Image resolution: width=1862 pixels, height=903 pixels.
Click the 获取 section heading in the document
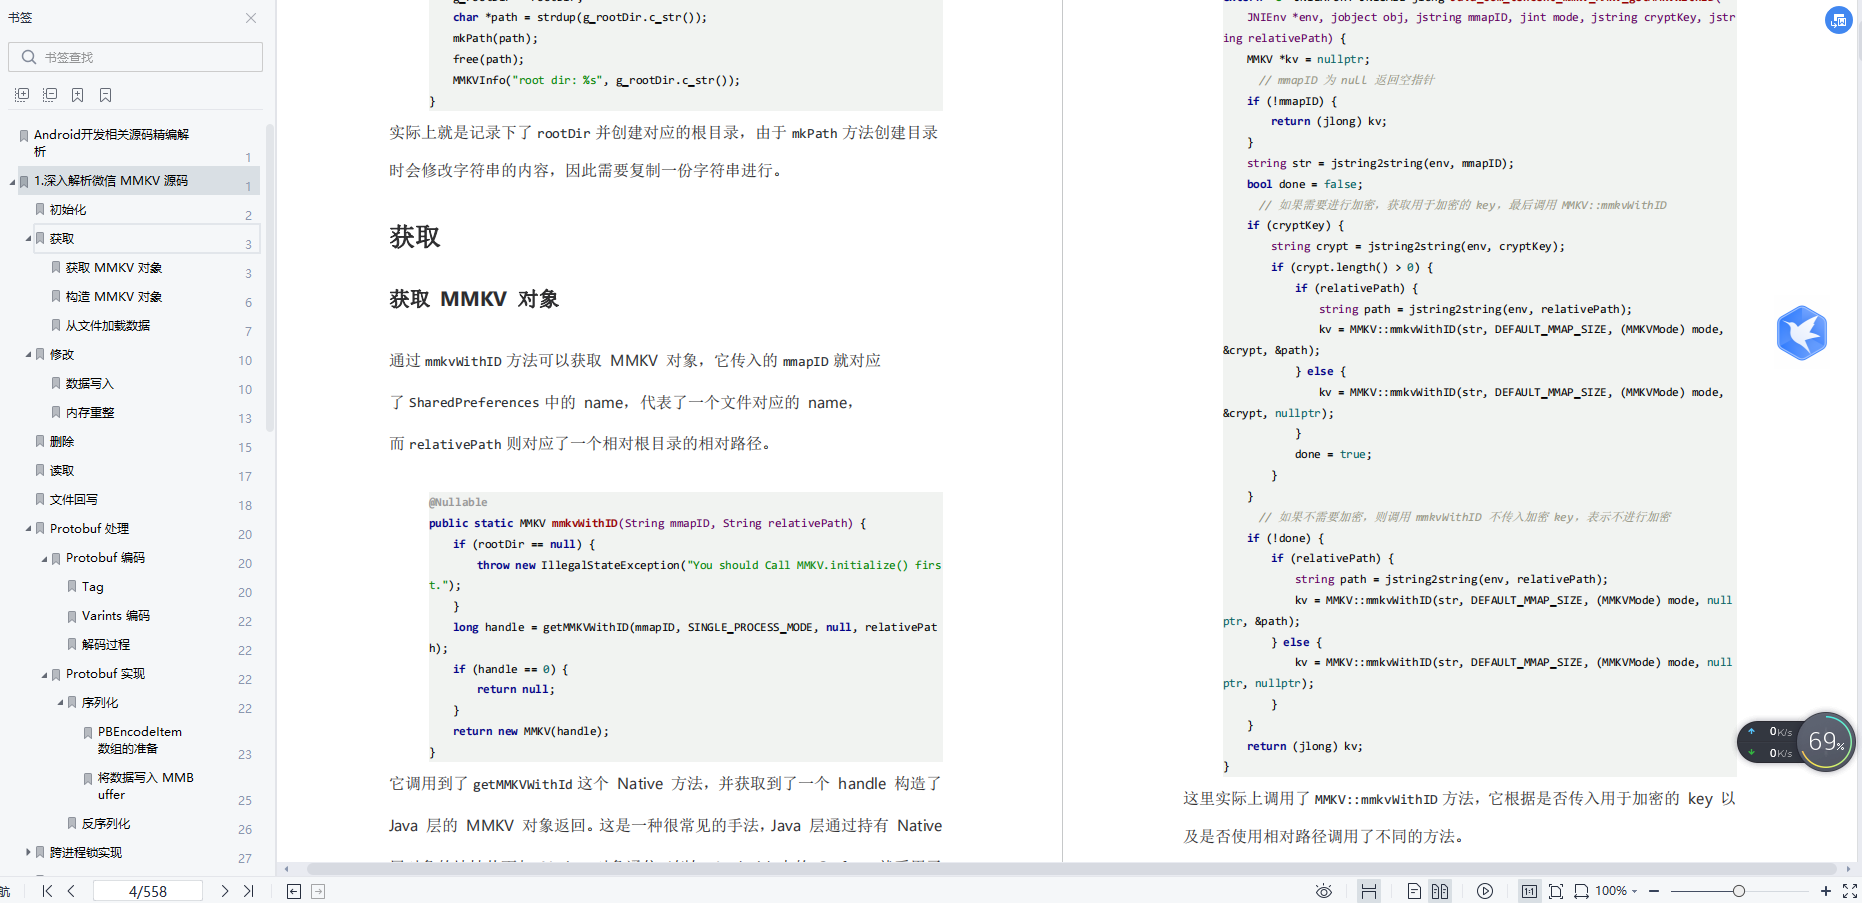[415, 237]
